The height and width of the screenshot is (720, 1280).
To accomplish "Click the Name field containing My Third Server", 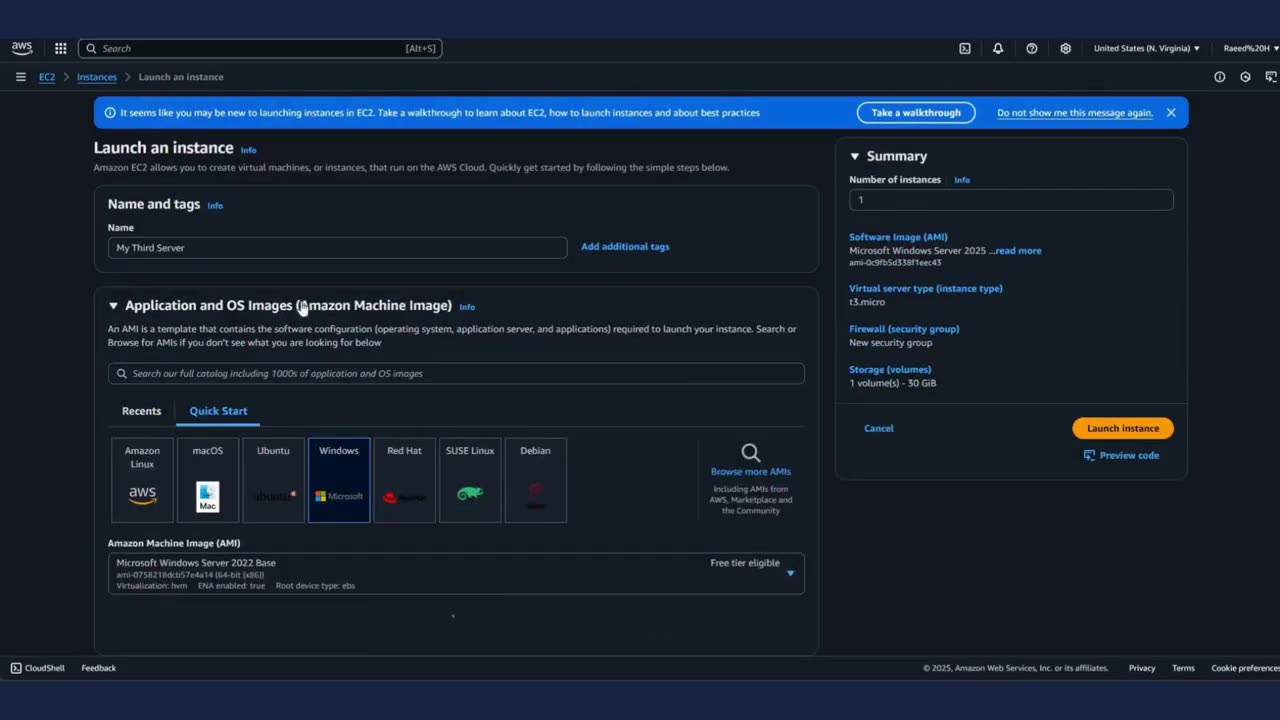I will pyautogui.click(x=337, y=247).
